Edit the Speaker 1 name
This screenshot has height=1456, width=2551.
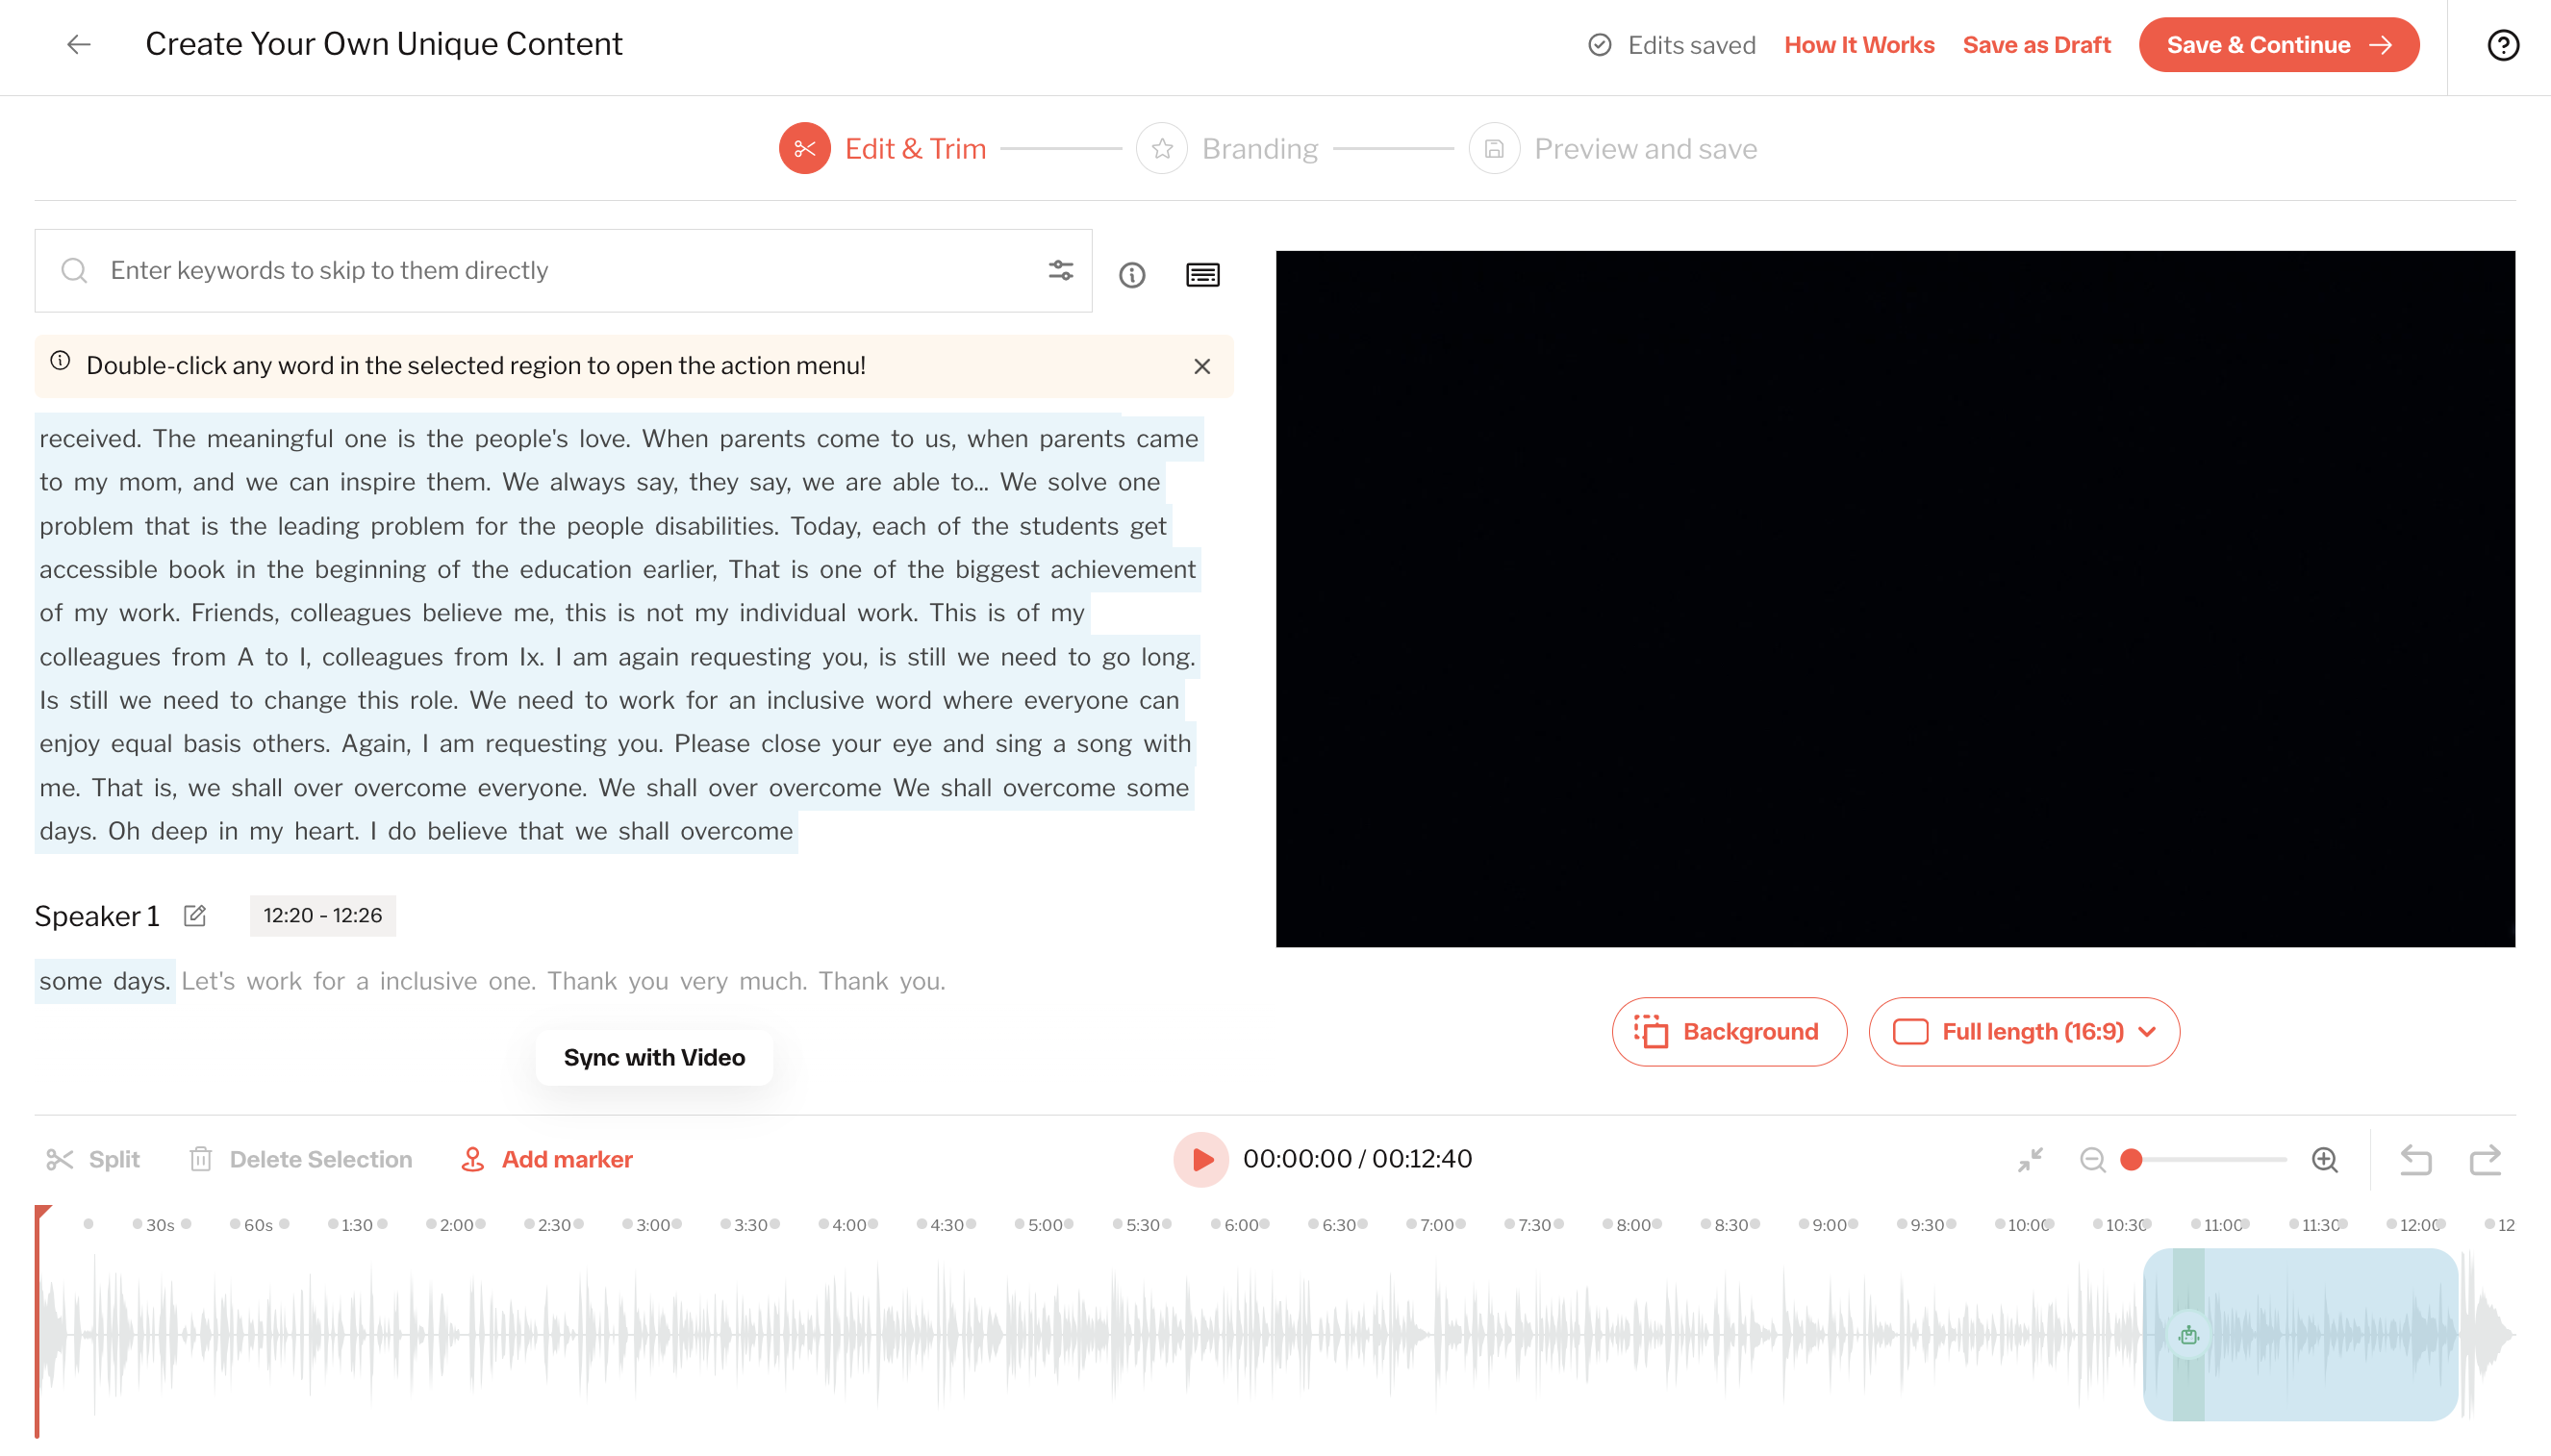coord(195,915)
